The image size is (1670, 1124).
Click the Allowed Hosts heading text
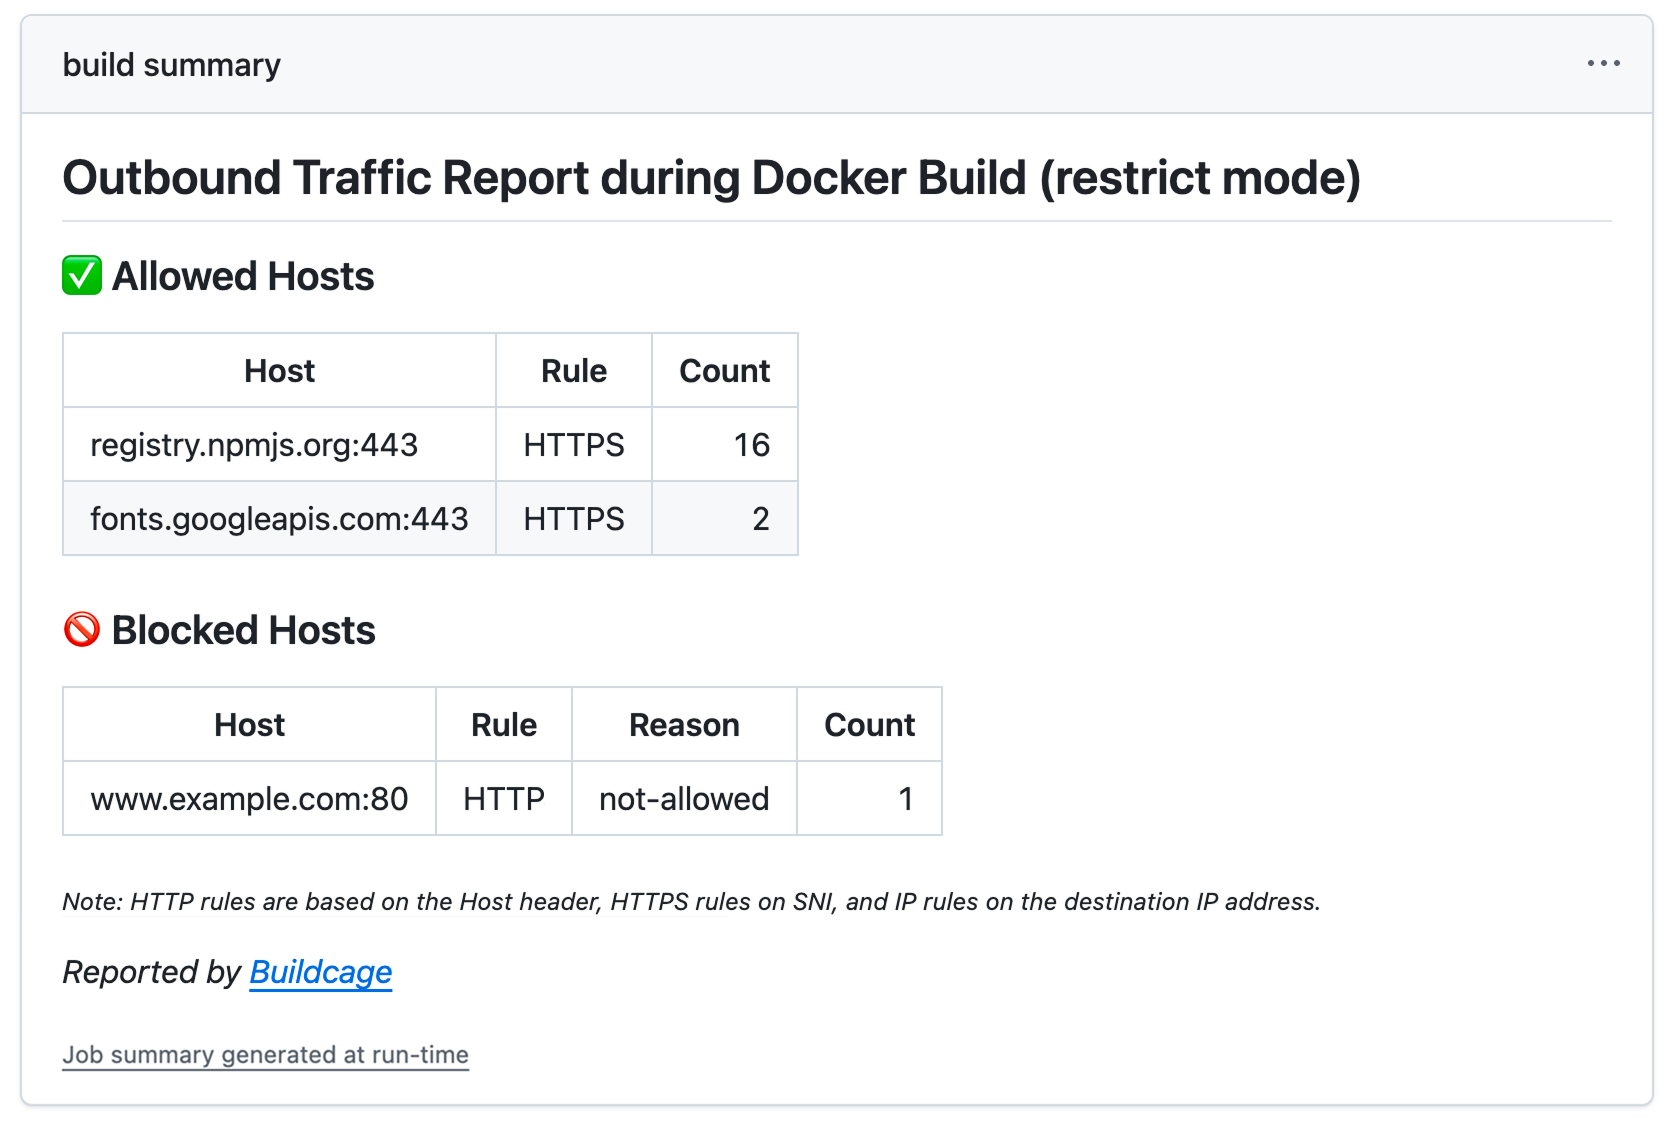(x=243, y=276)
